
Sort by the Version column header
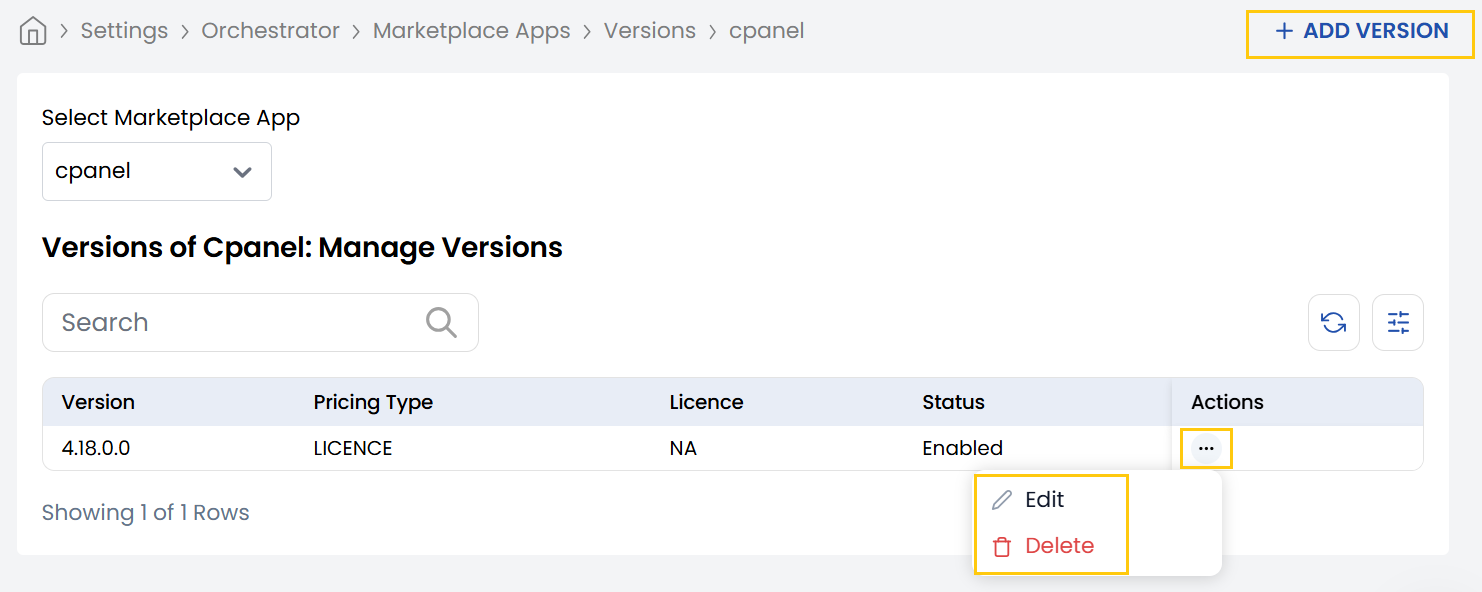(x=98, y=402)
